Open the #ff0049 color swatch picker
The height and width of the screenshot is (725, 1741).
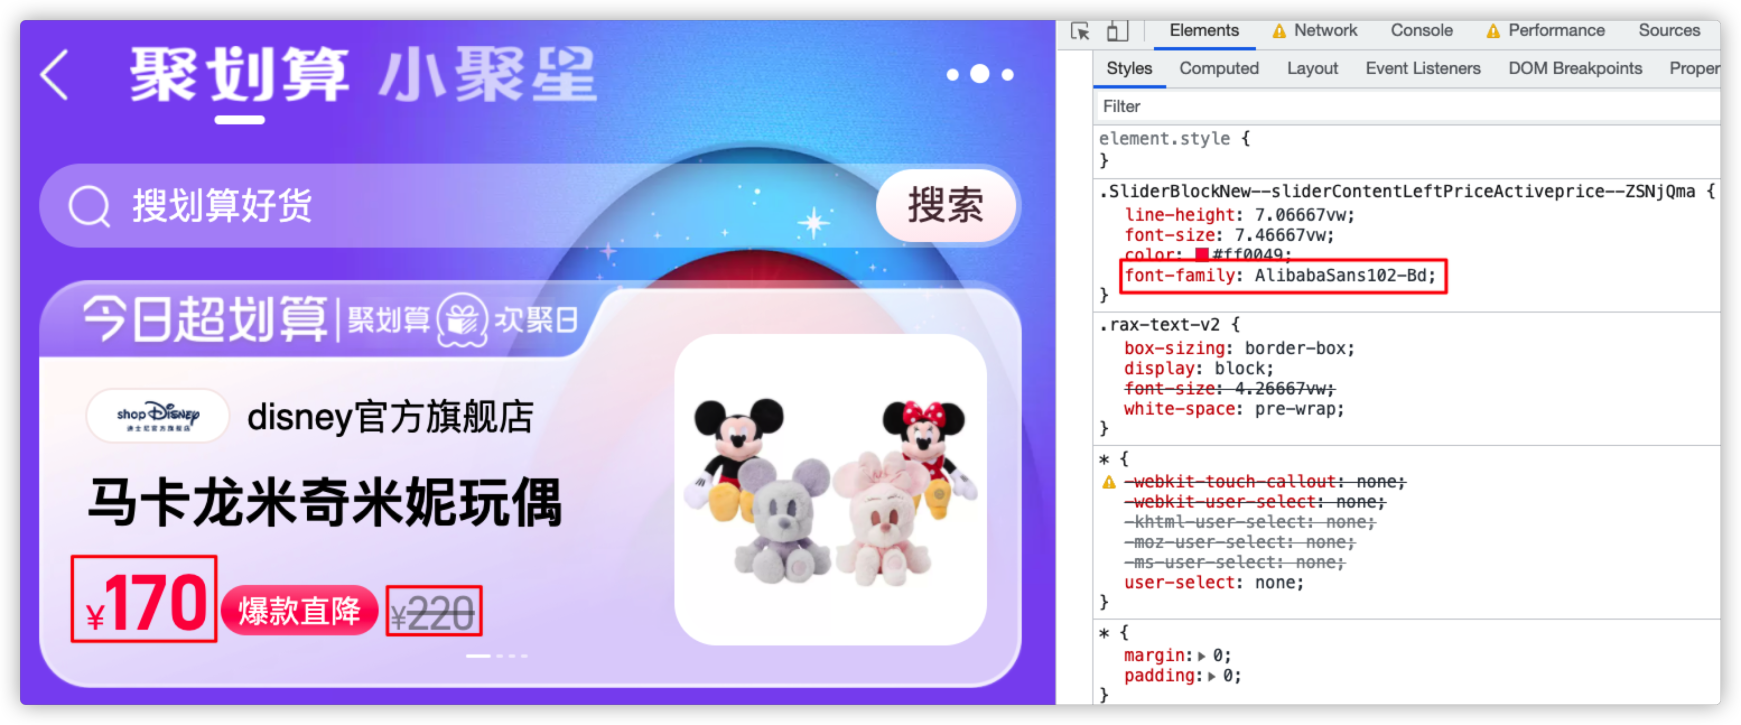pos(1202,255)
